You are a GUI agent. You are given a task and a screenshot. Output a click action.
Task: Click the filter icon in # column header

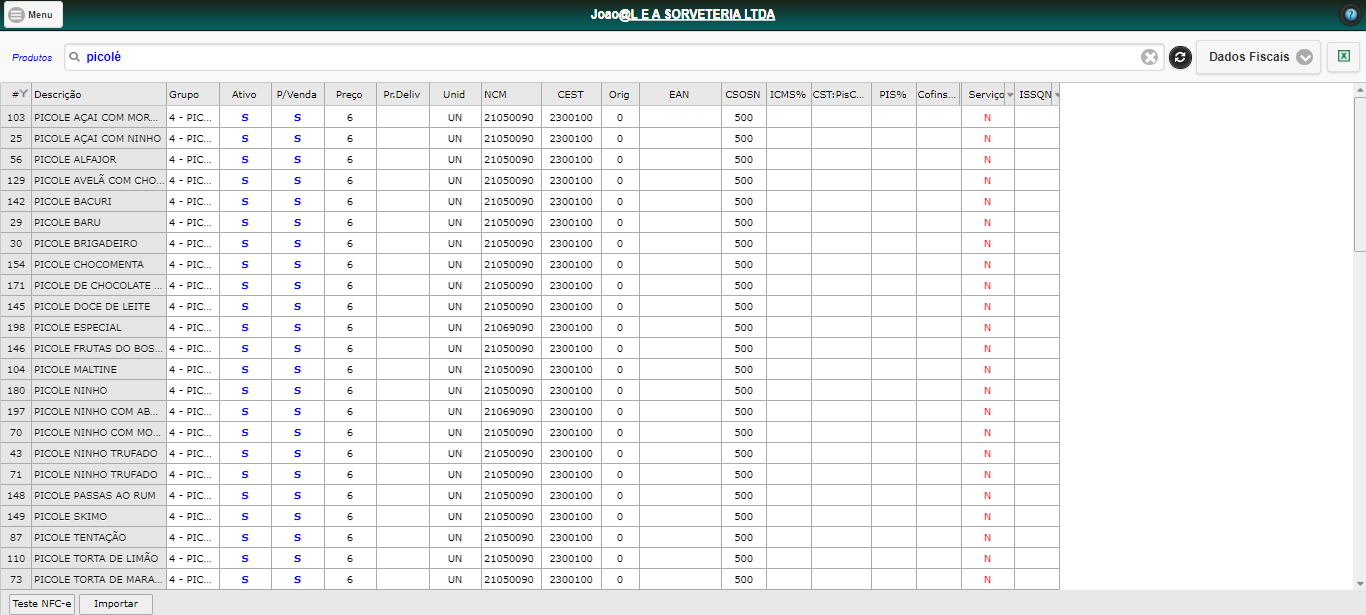coord(23,94)
